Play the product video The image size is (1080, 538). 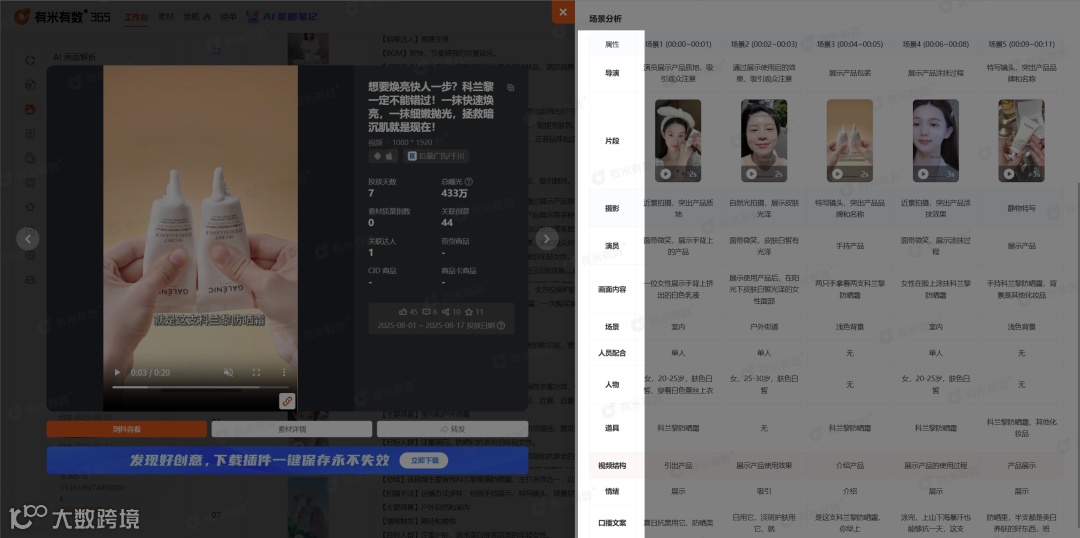point(117,373)
